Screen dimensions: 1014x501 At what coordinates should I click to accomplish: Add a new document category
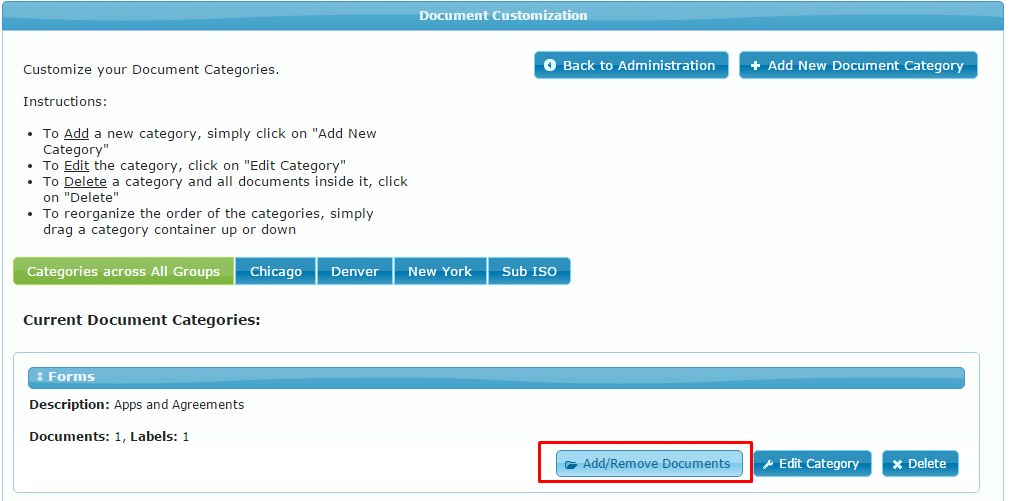click(858, 66)
